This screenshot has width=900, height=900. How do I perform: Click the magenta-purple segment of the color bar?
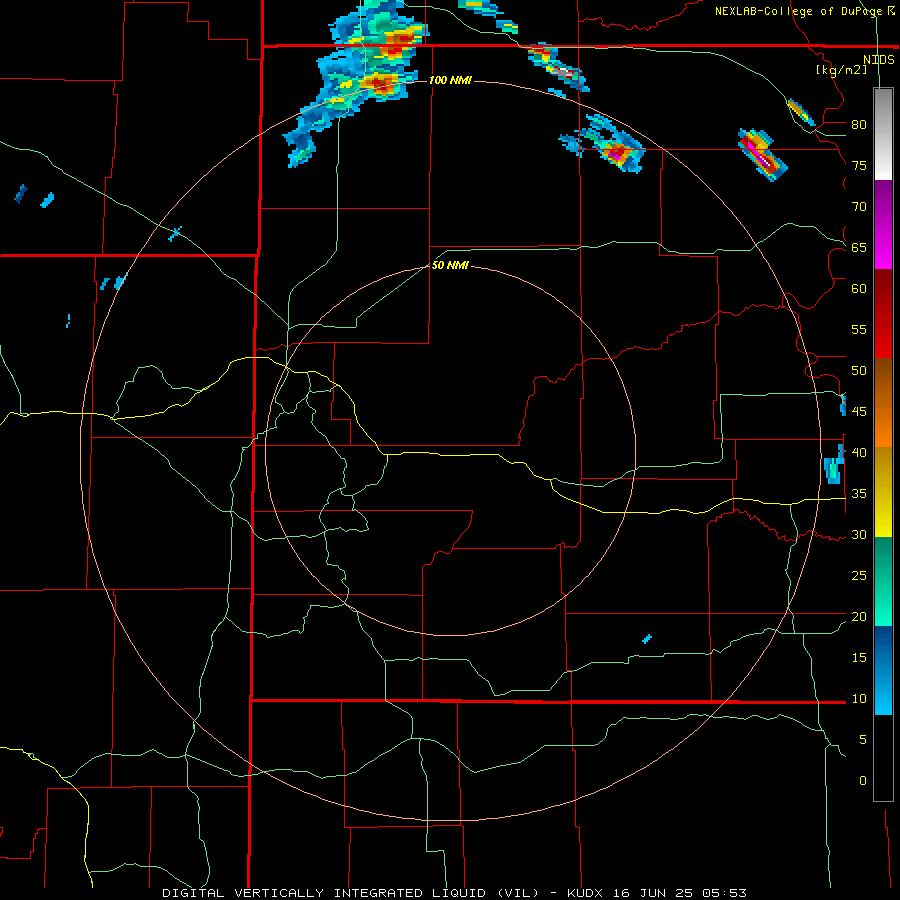pos(883,224)
